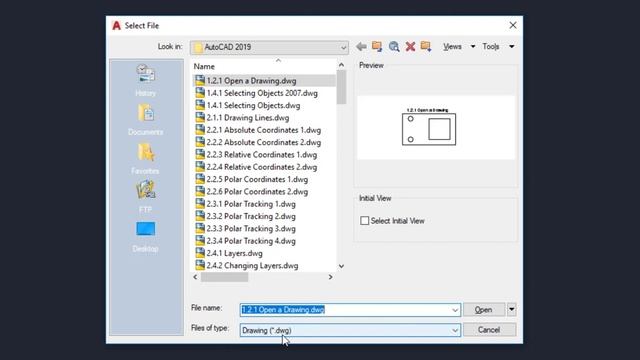Select 1.4.1 Selecting Objects.dwg
Viewport: 640px width, 360px height.
coord(253,105)
